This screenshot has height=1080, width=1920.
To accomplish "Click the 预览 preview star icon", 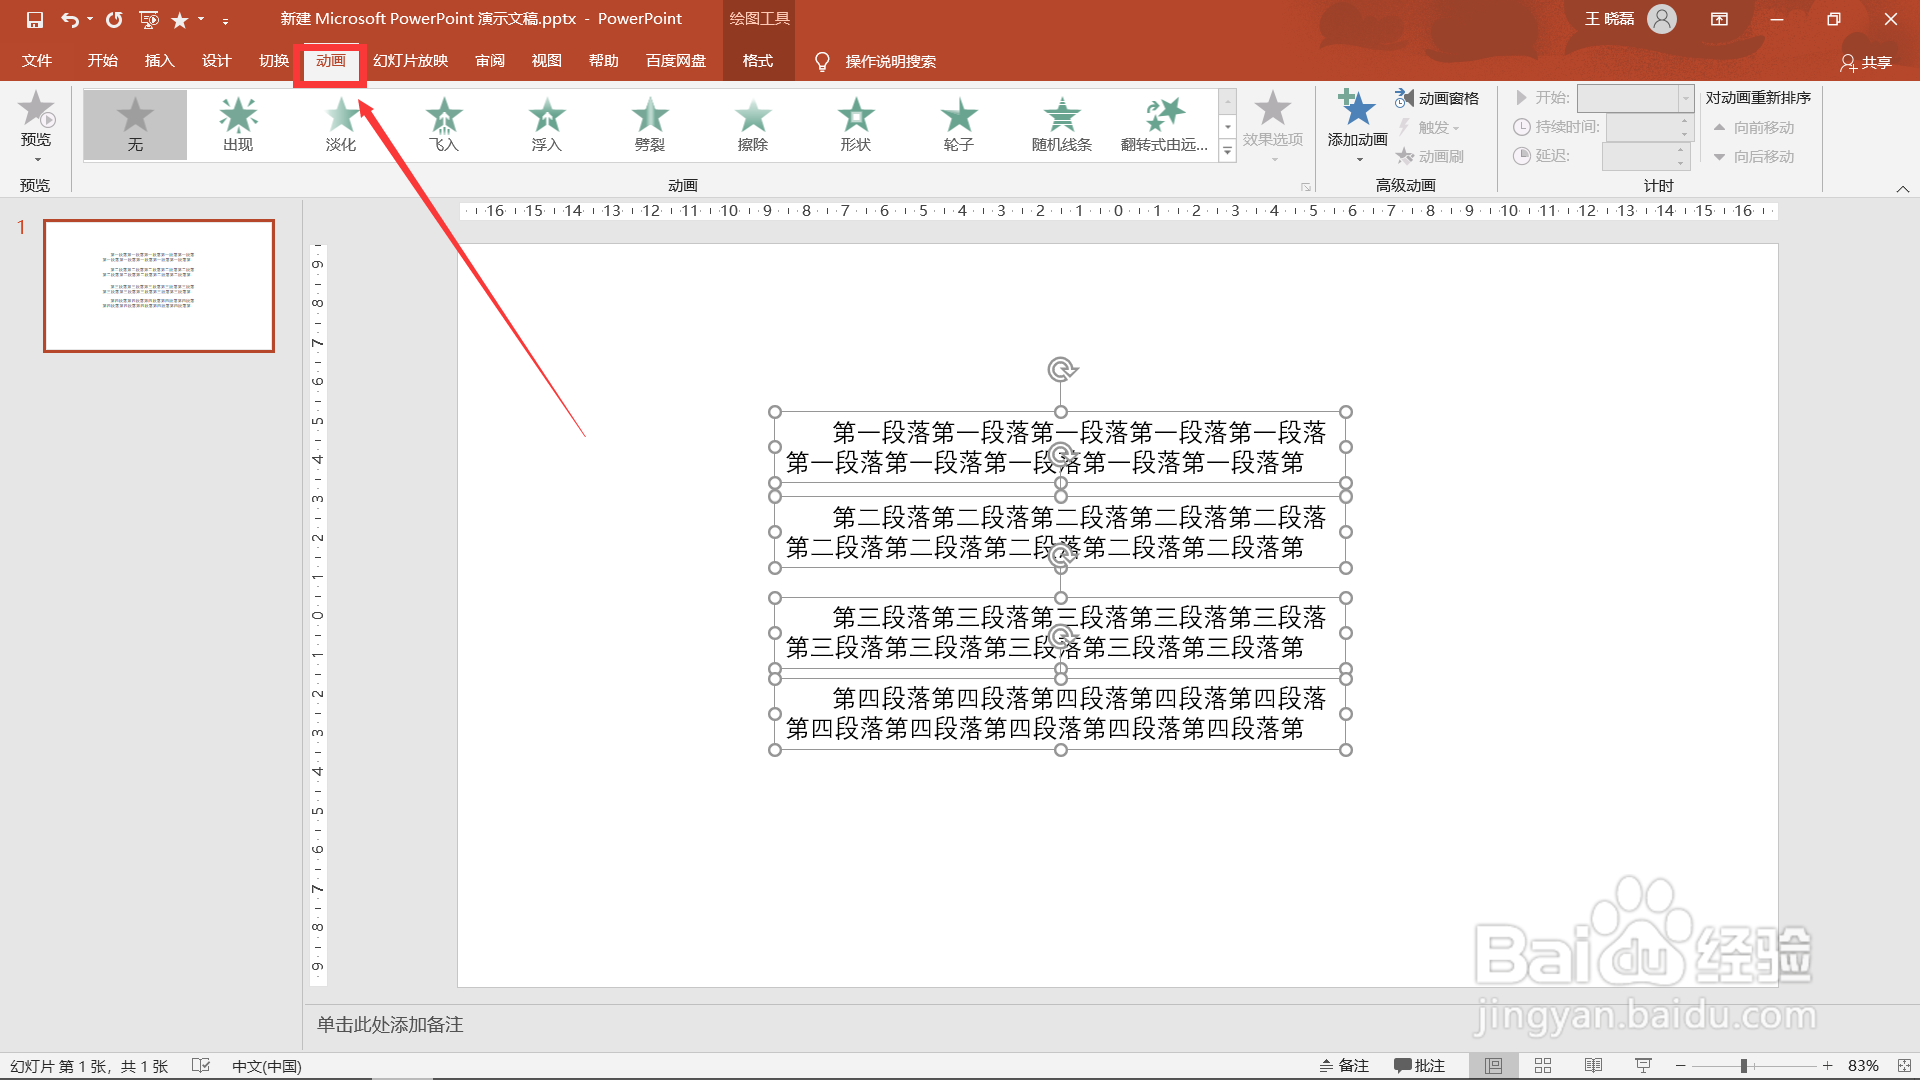I will click(x=36, y=111).
